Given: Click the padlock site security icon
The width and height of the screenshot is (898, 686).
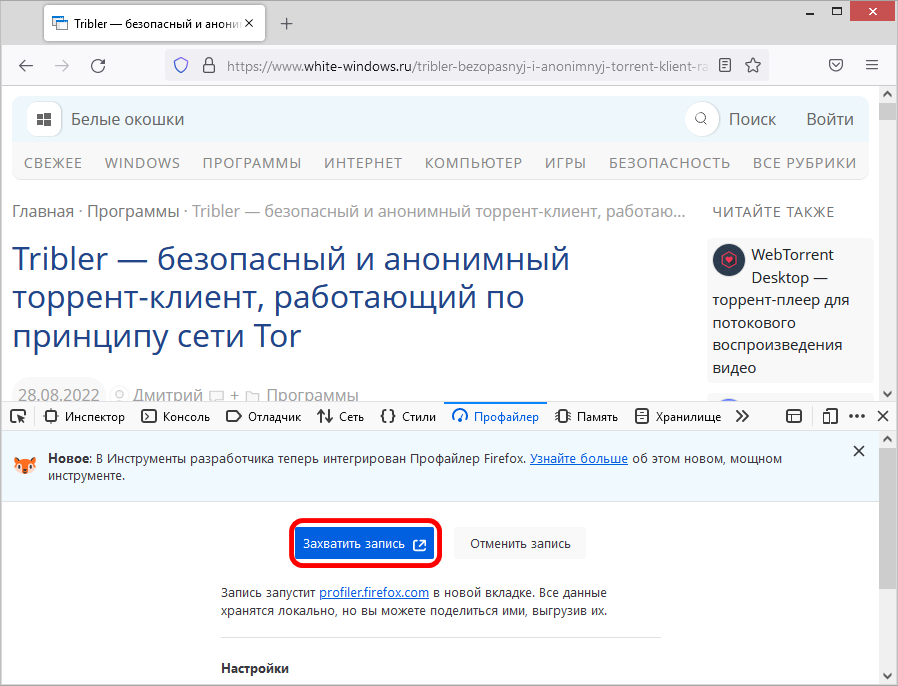Looking at the screenshot, I should point(209,65).
